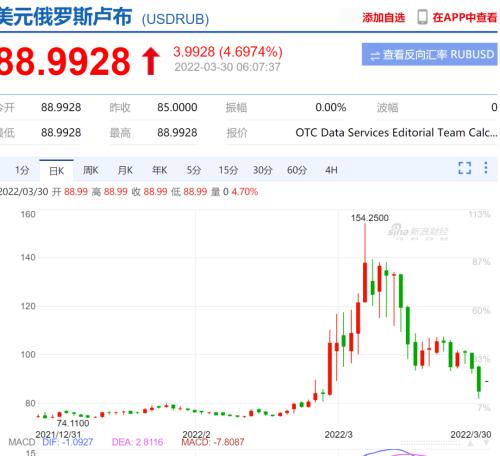Image resolution: width=500 pixels, height=456 pixels.
Task: Click the 74.1100 low label on chart
Action: (x=73, y=423)
